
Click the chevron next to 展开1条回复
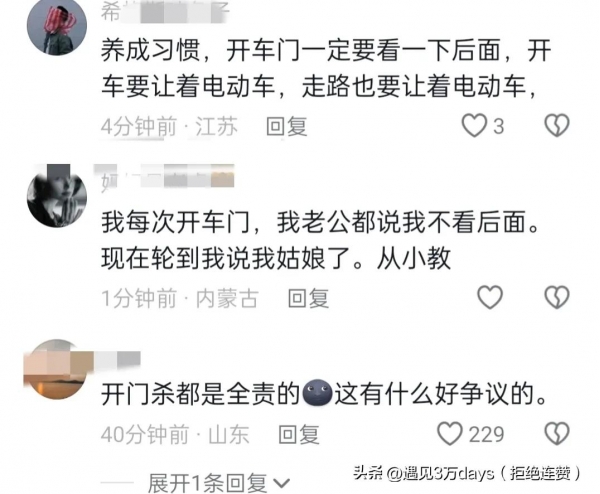click(282, 484)
